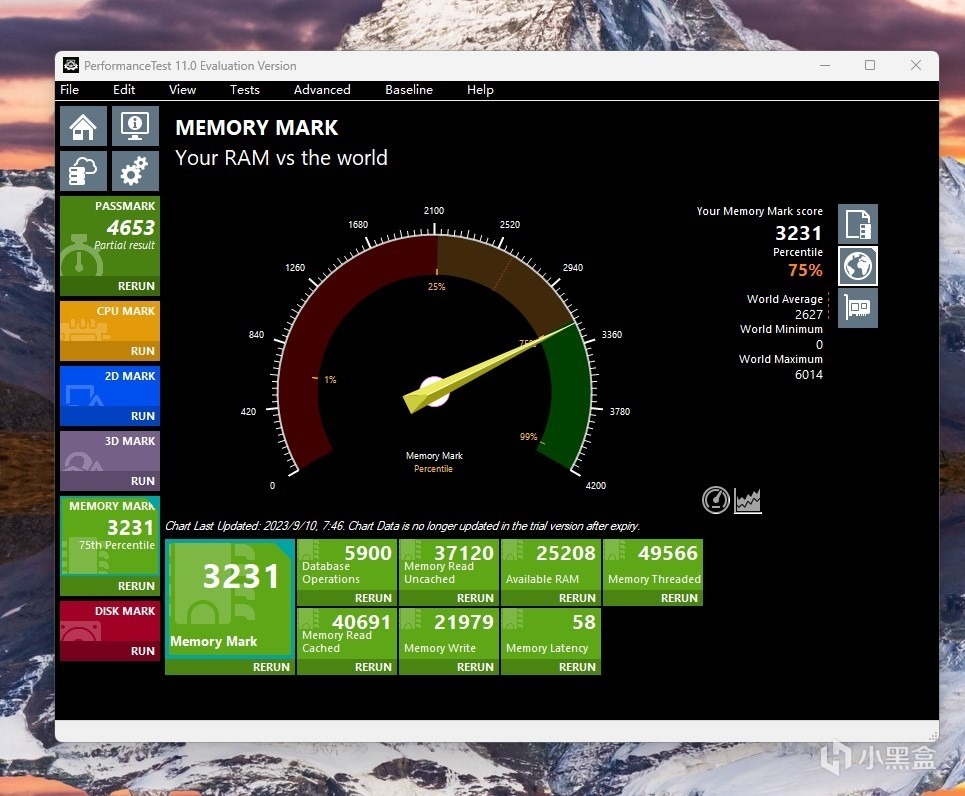Click the Chart Last Updated notice text
This screenshot has width=965, height=796.
402,526
